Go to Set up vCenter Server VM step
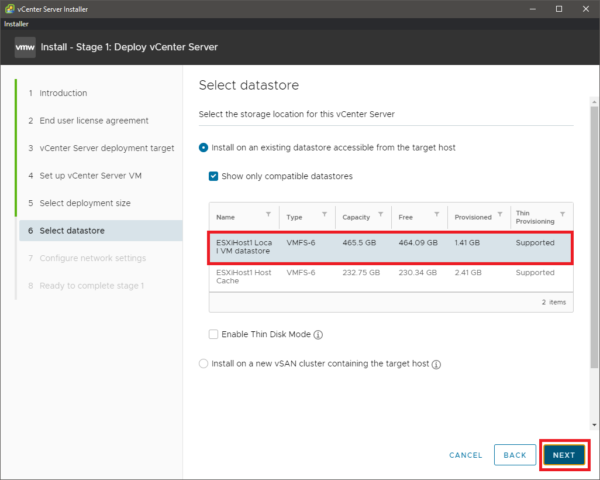600x480 pixels. click(x=90, y=176)
